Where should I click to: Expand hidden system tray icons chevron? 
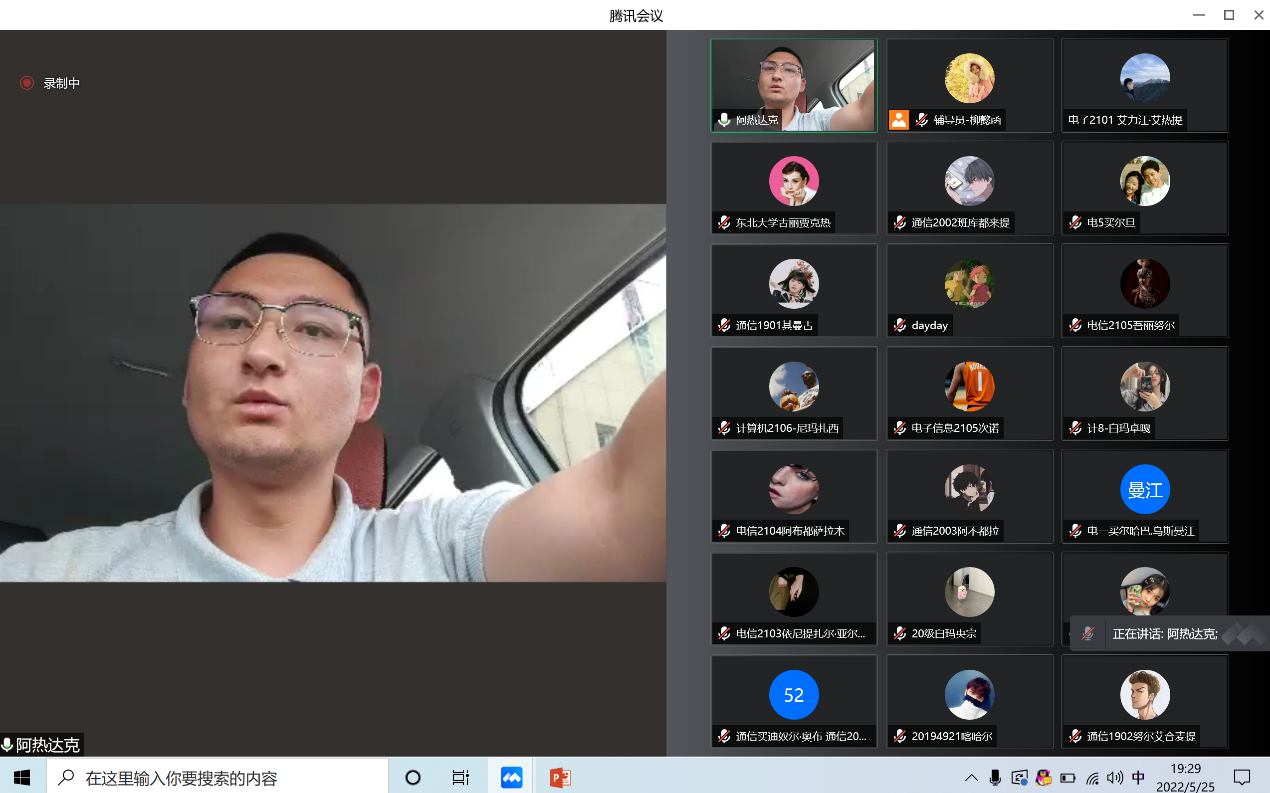pyautogui.click(x=971, y=777)
